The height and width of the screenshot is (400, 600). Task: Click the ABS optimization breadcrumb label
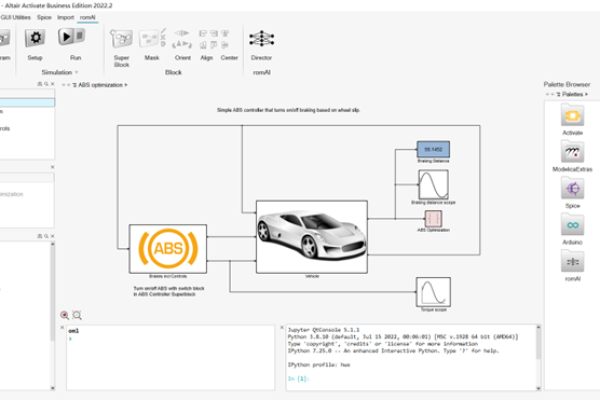coord(100,85)
